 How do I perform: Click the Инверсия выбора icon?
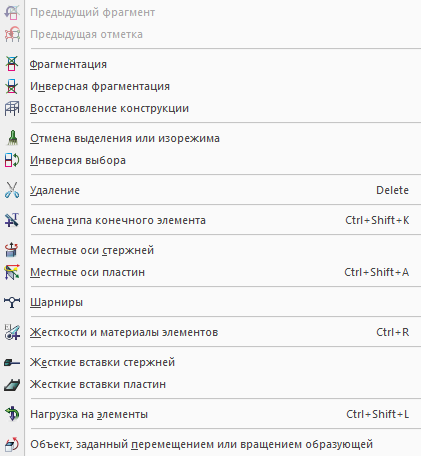[x=12, y=160]
